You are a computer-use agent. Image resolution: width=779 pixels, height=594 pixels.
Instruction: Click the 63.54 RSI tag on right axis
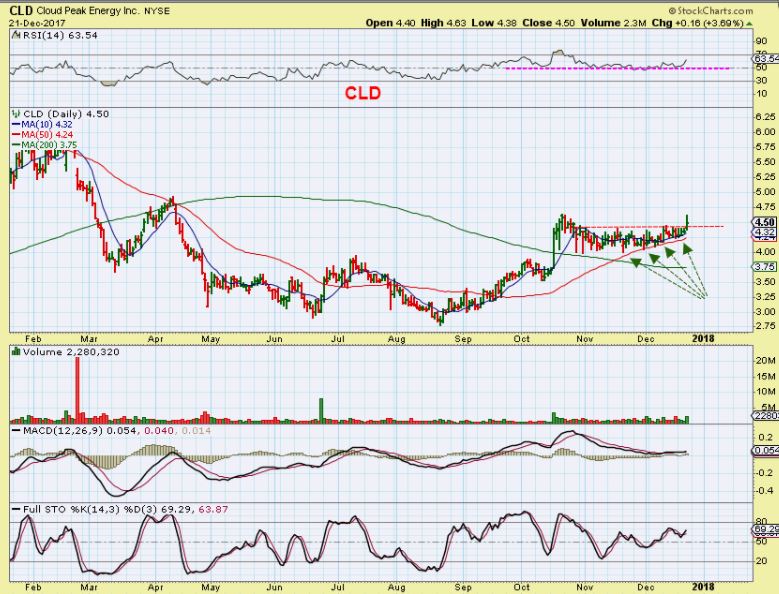click(766, 59)
